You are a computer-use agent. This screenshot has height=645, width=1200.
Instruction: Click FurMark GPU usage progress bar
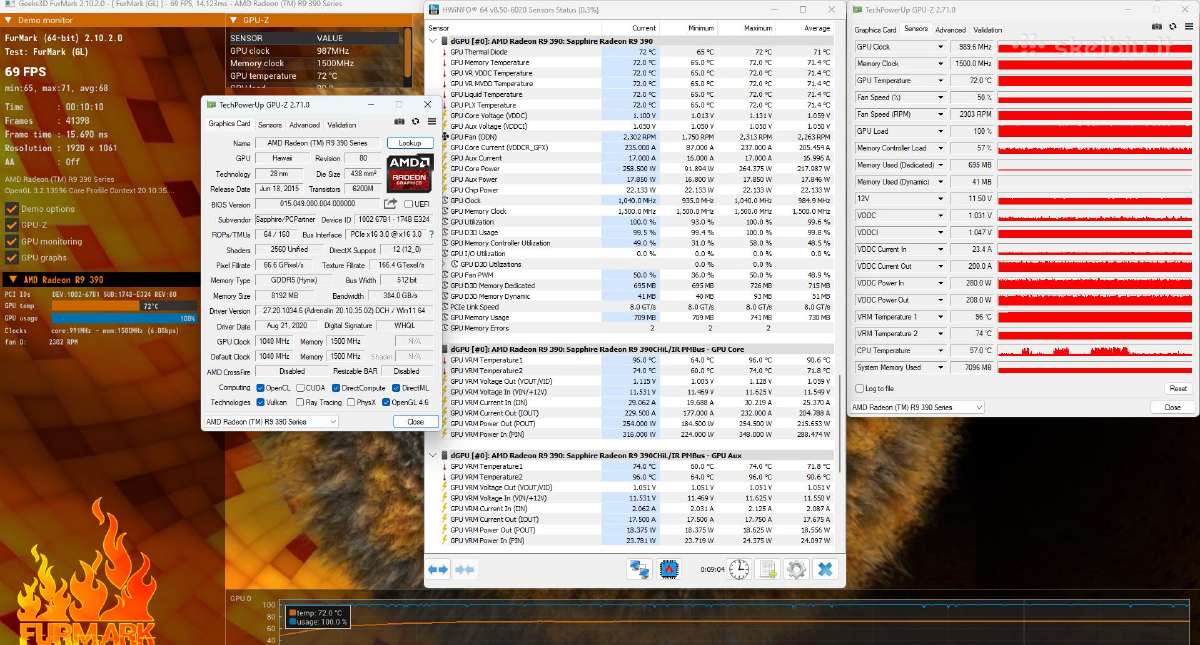[126, 318]
